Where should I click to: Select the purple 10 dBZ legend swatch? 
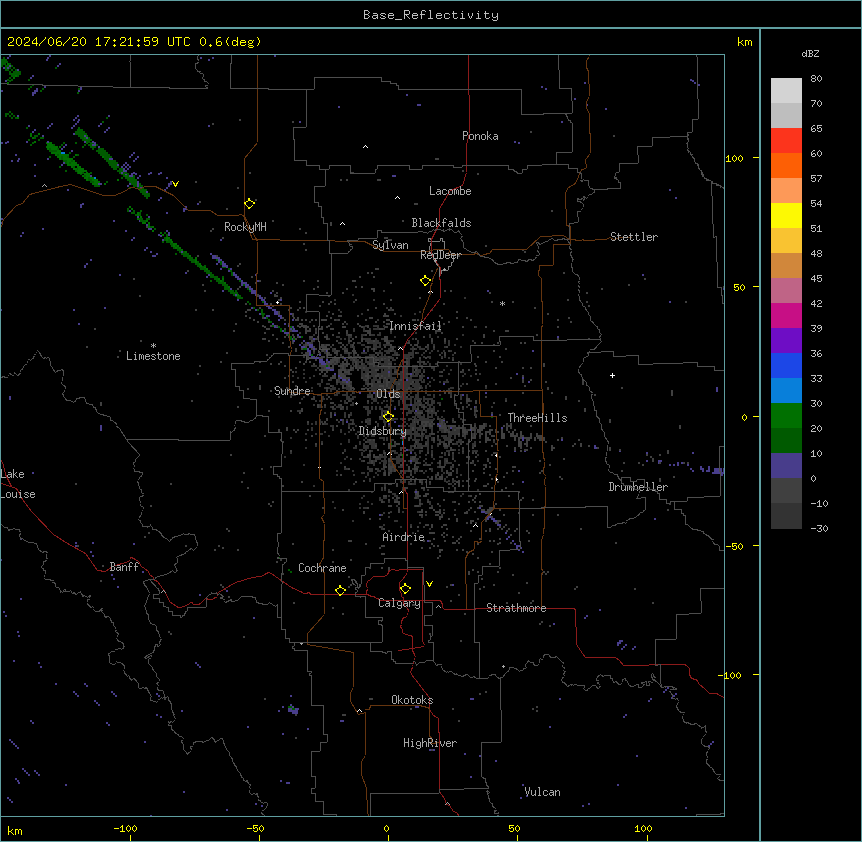pos(786,466)
